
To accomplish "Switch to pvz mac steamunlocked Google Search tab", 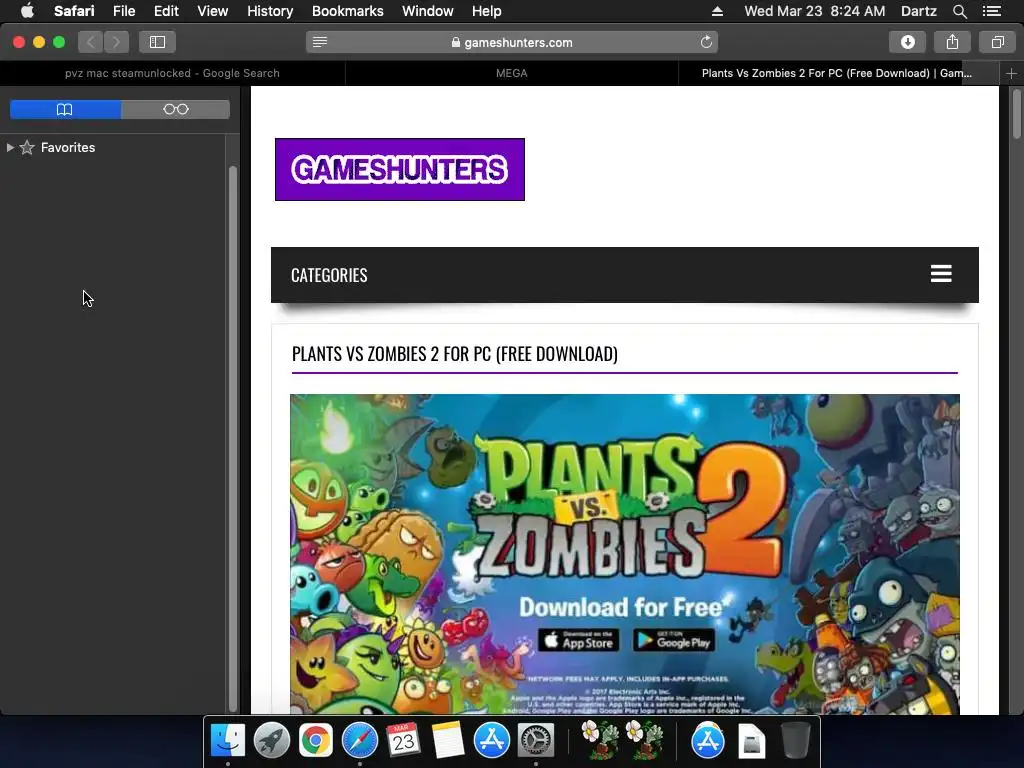I will click(x=172, y=73).
